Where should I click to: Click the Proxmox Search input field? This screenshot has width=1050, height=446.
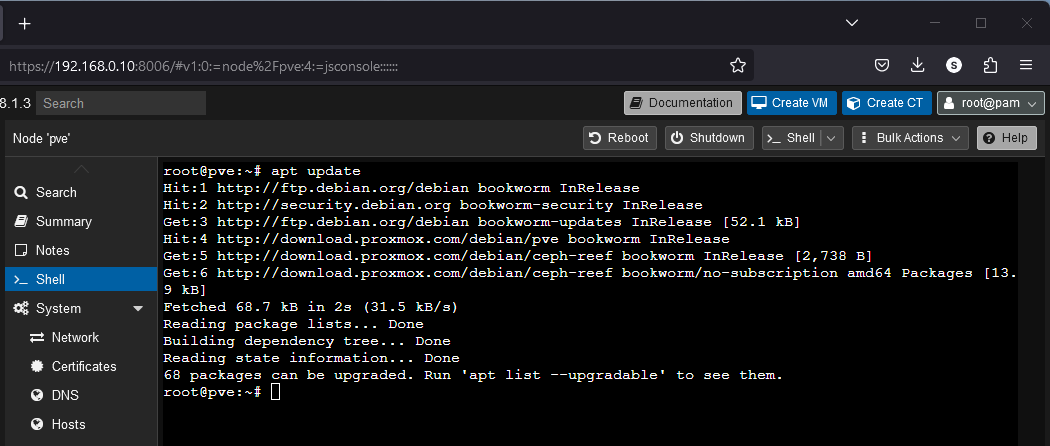pos(121,103)
